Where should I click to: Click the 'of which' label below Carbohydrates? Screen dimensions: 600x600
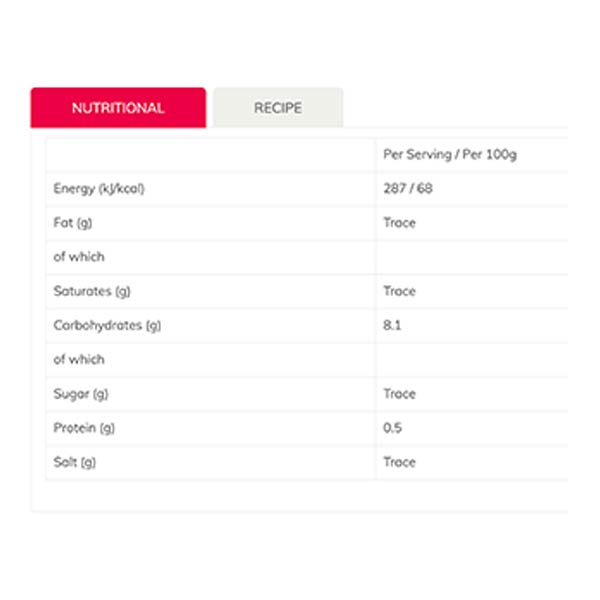click(79, 359)
